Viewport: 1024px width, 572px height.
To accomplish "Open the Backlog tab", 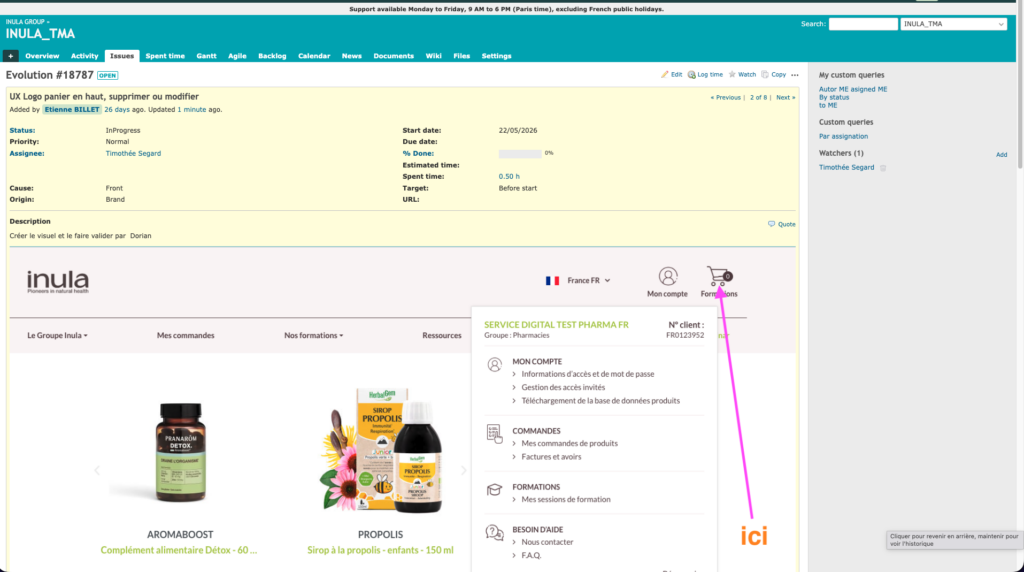I will 272,56.
